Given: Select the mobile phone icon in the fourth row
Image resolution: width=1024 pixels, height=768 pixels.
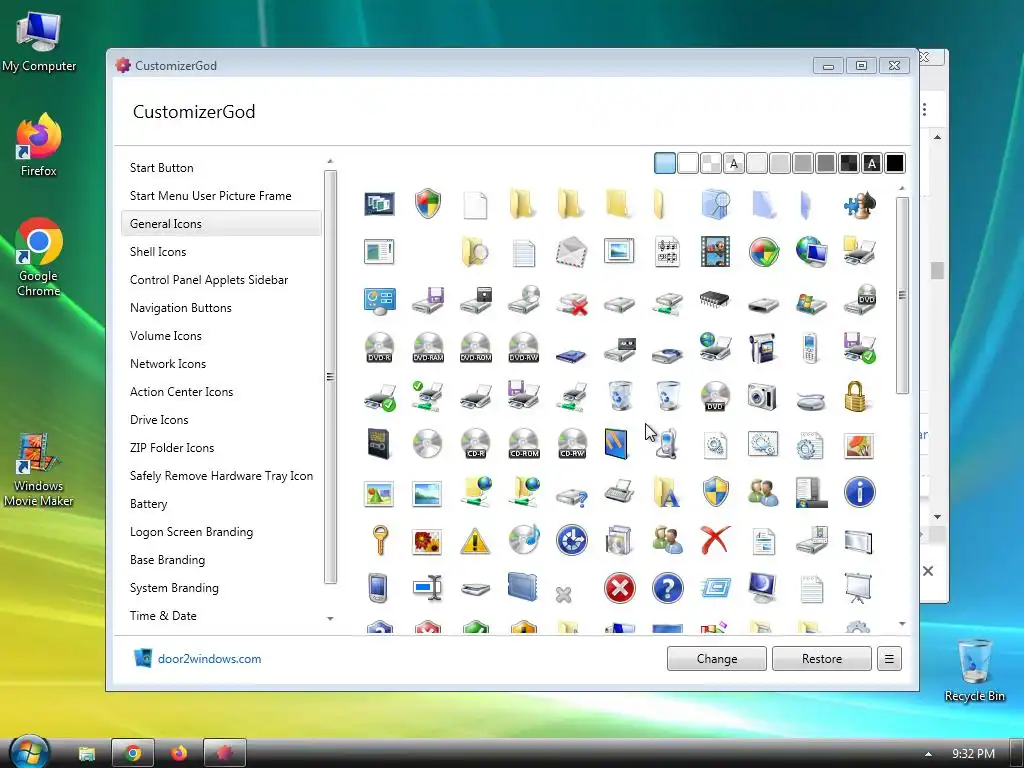Looking at the screenshot, I should click(x=810, y=348).
